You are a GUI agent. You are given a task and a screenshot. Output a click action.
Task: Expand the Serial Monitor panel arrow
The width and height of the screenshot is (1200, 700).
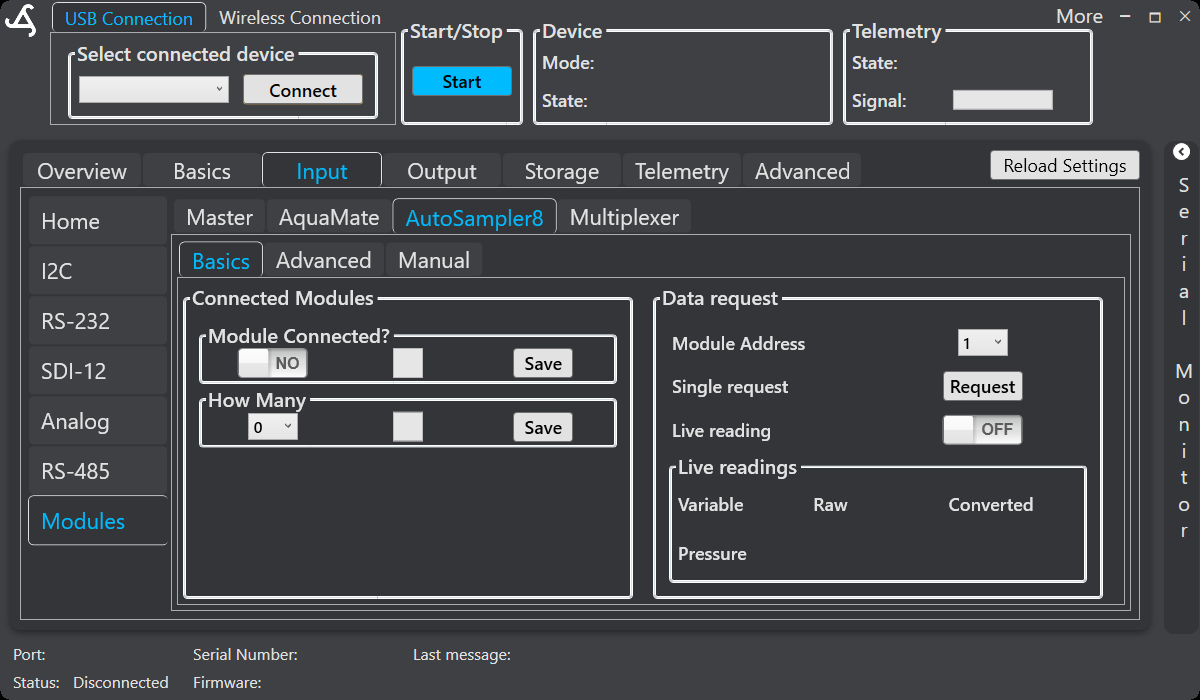[1181, 152]
